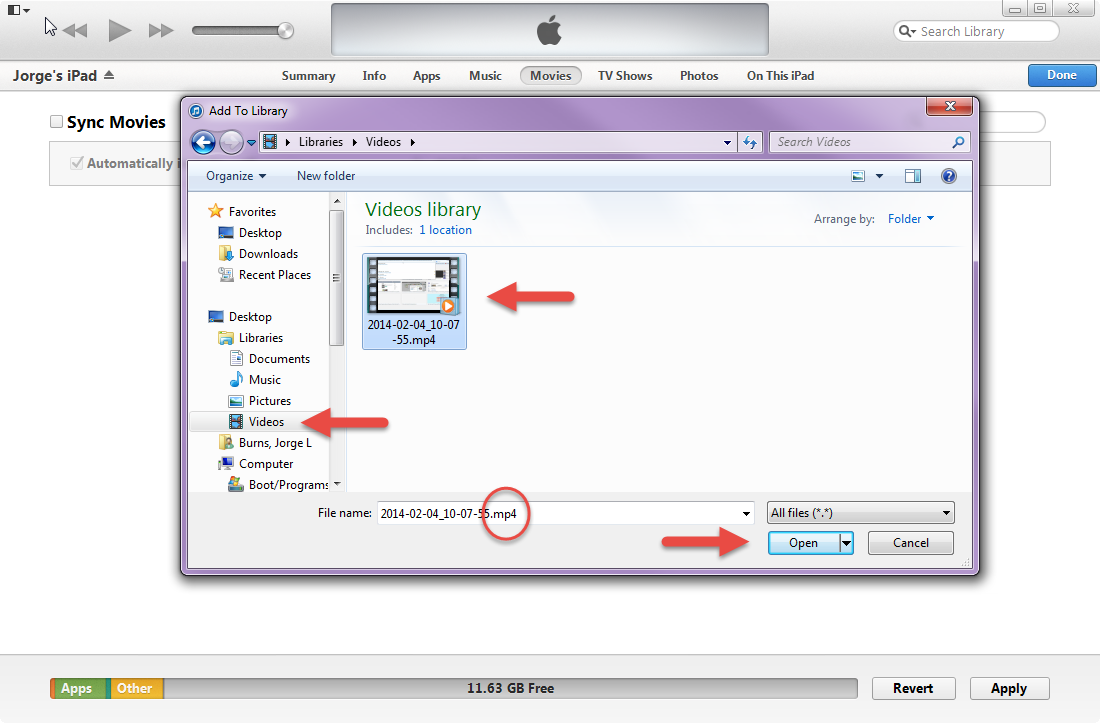1100x723 pixels.
Task: Click the Open button
Action: point(803,543)
